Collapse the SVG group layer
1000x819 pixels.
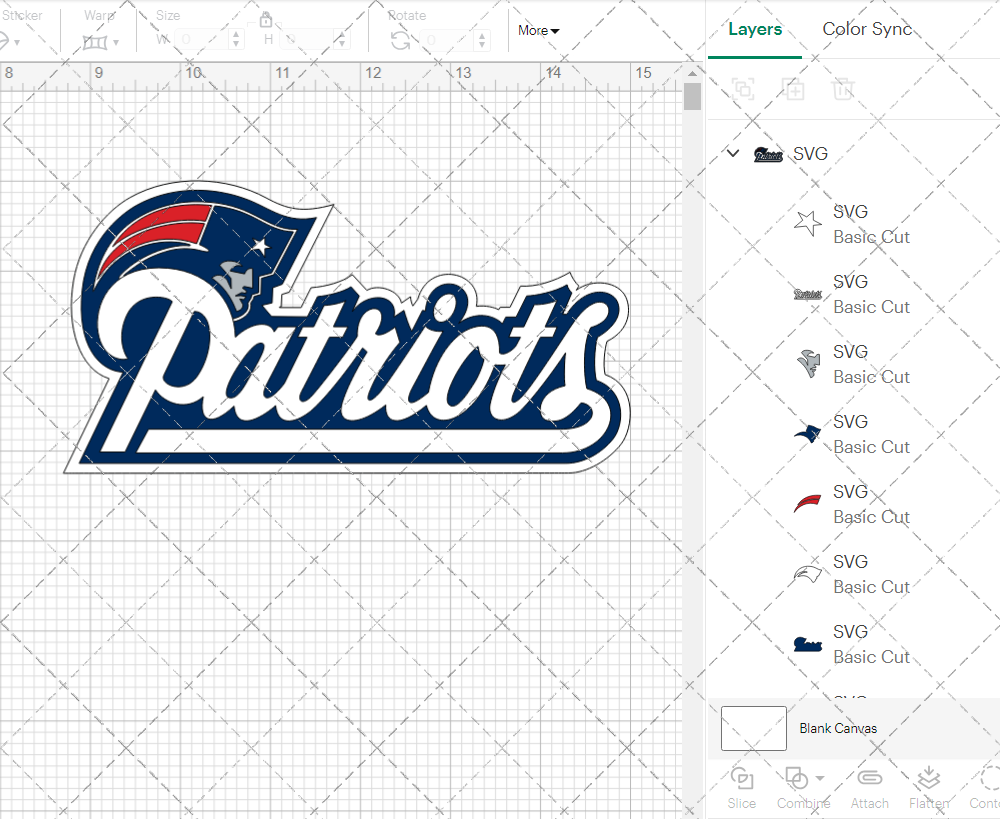(x=733, y=154)
